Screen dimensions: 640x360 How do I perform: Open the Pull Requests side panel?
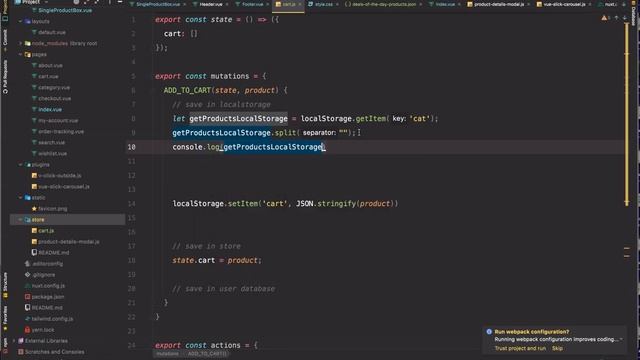pos(5,77)
